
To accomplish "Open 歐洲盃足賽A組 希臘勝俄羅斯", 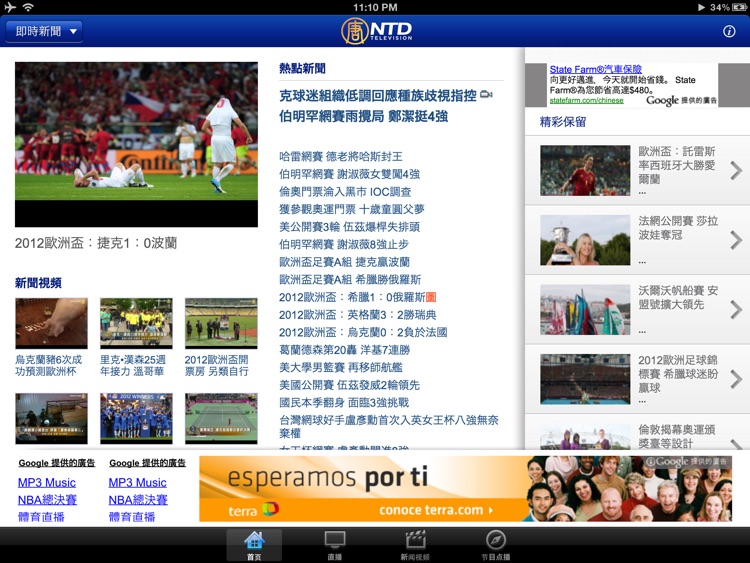I will 350,279.
